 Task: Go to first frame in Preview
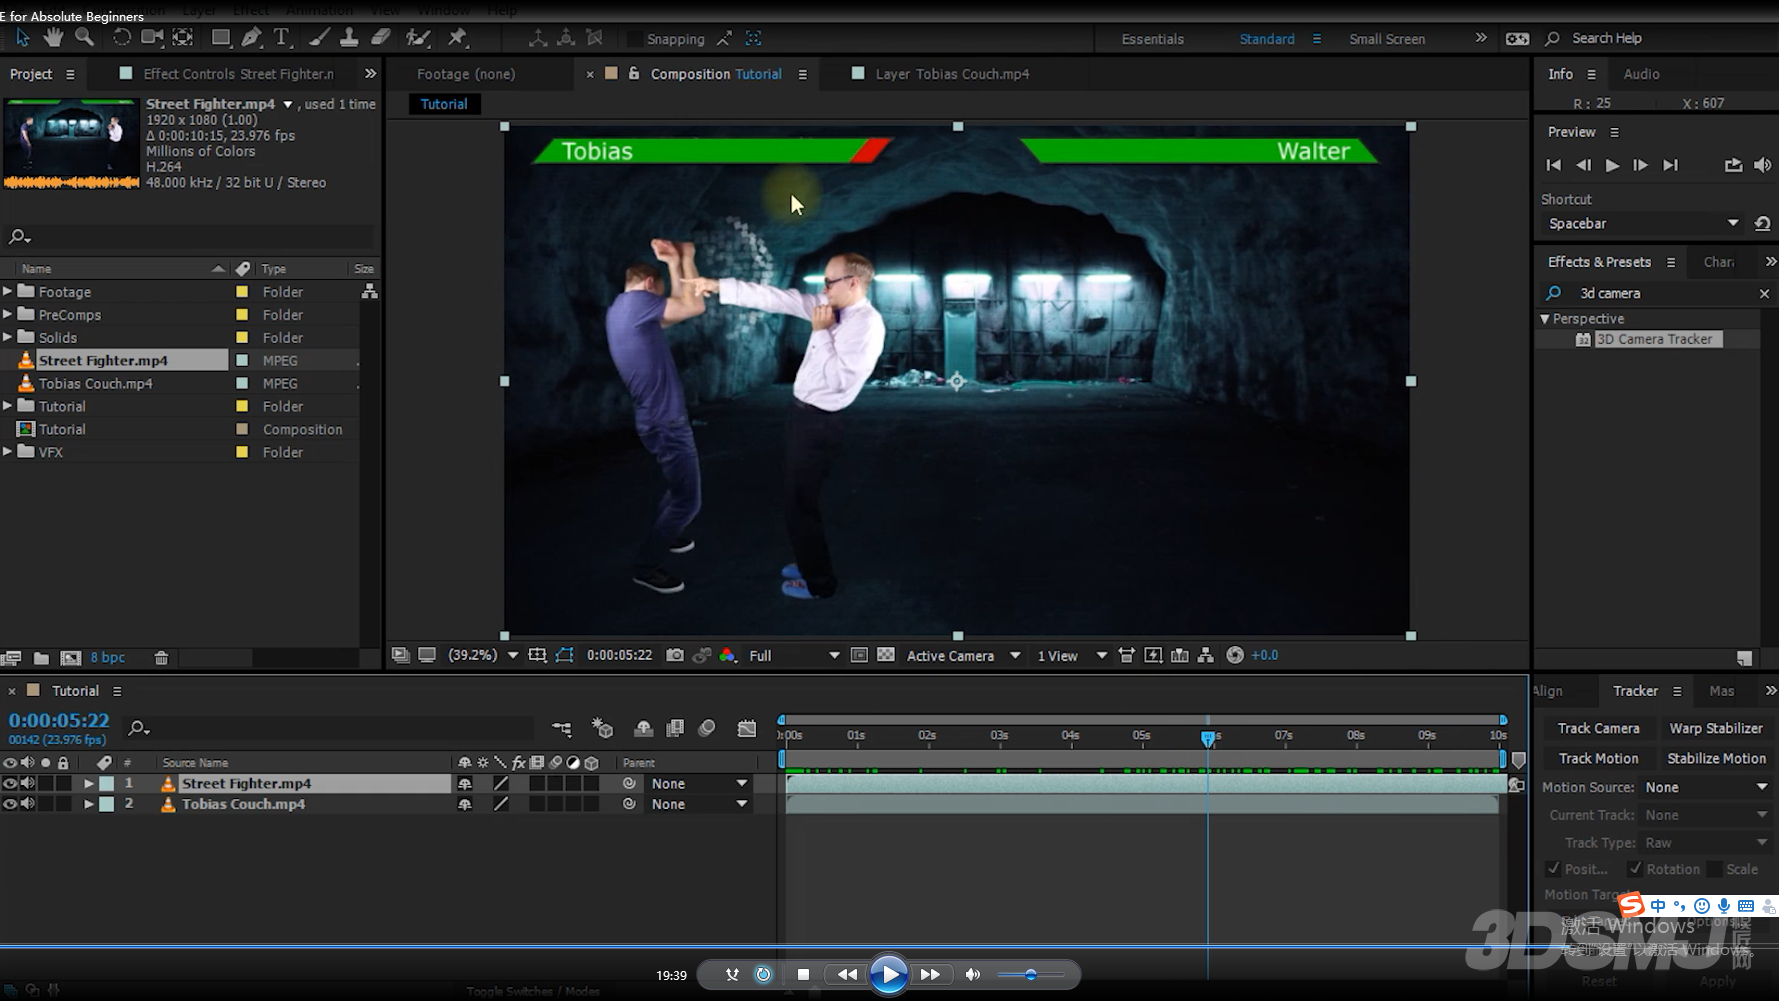click(1553, 165)
